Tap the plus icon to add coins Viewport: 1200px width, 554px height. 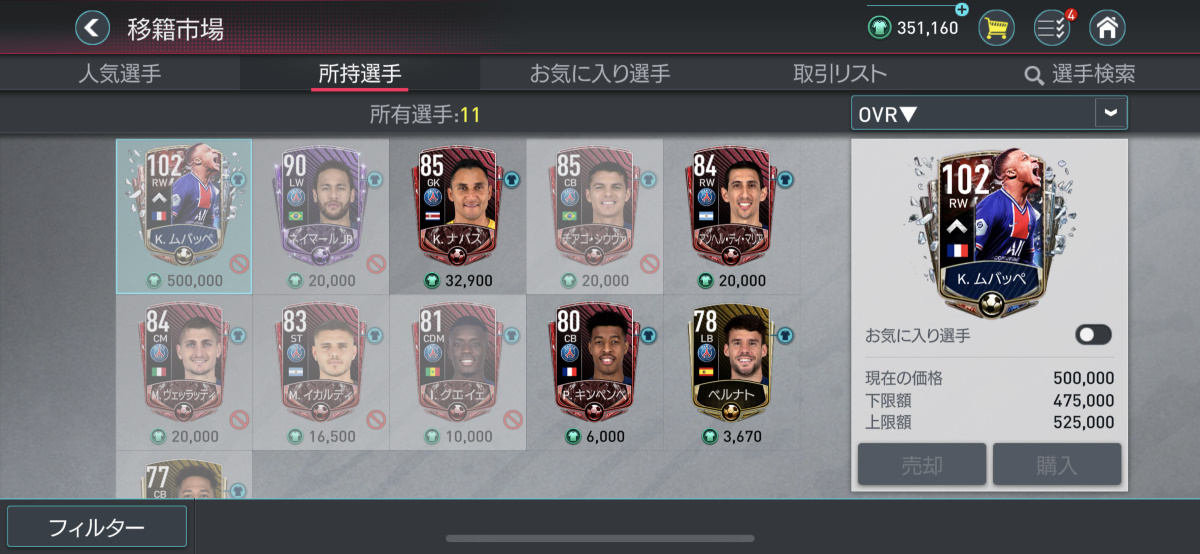tap(962, 9)
